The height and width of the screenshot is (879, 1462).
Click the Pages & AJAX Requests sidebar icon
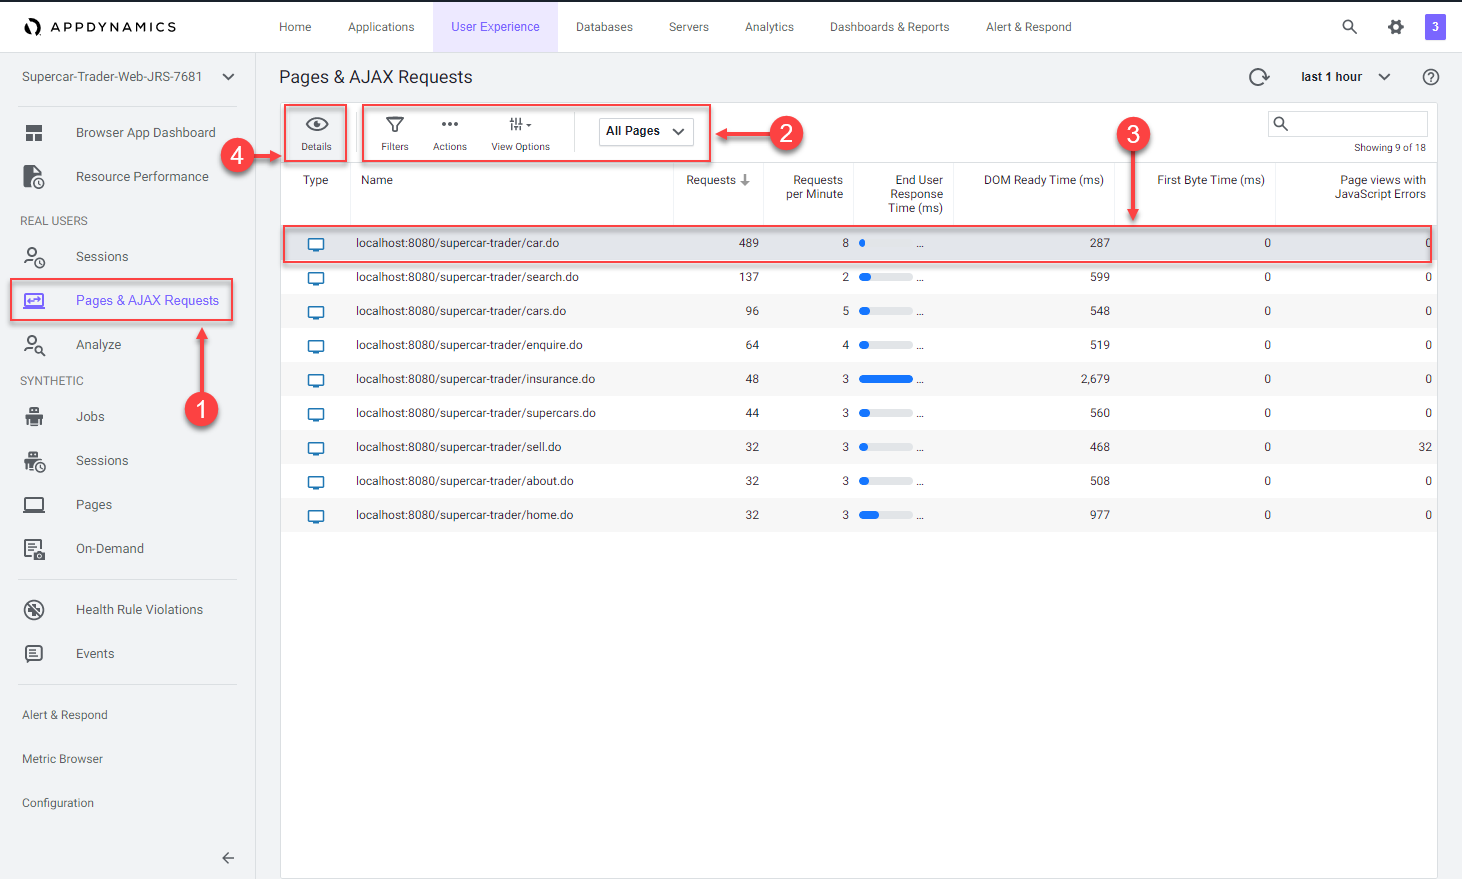[x=34, y=301]
